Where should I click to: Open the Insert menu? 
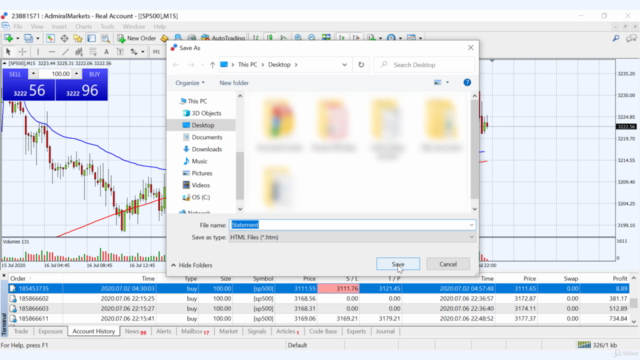(x=59, y=27)
